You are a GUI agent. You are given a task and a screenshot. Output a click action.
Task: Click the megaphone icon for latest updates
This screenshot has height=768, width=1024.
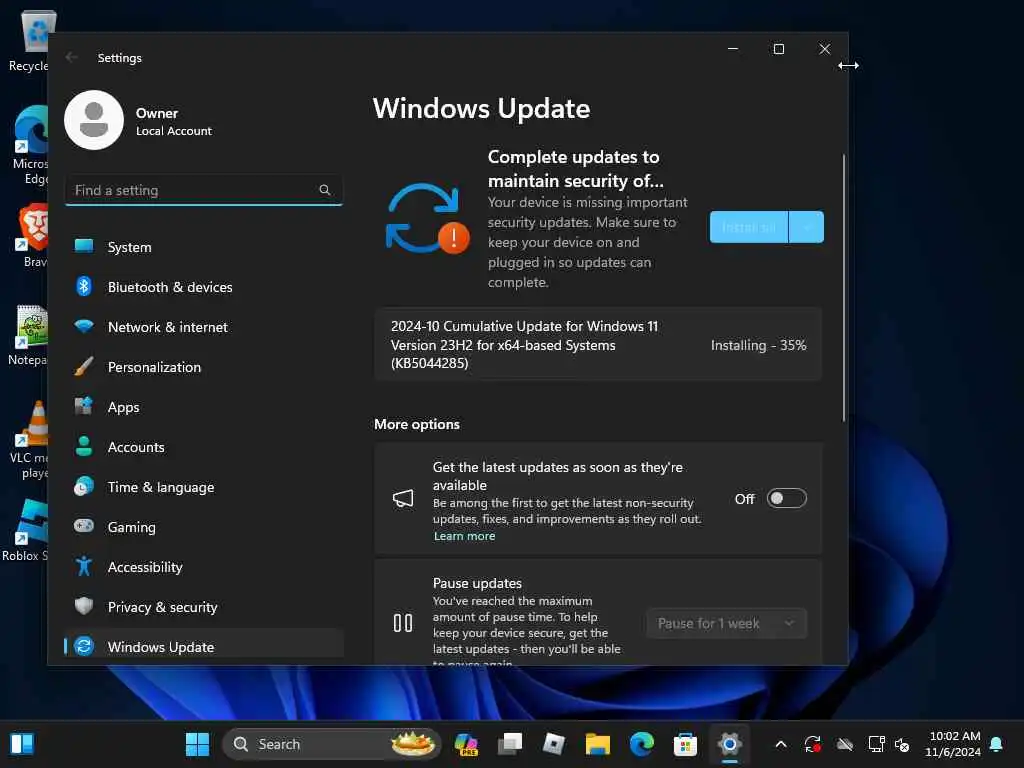(403, 499)
